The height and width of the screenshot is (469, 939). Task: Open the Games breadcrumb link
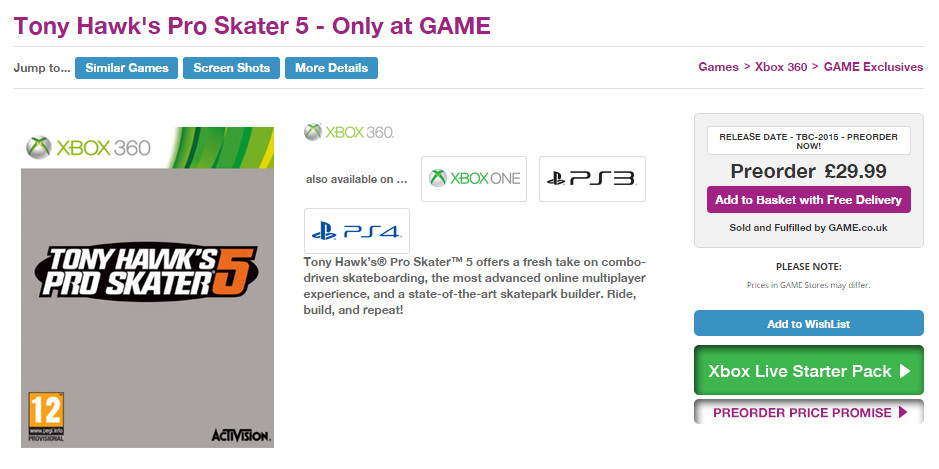(717, 68)
